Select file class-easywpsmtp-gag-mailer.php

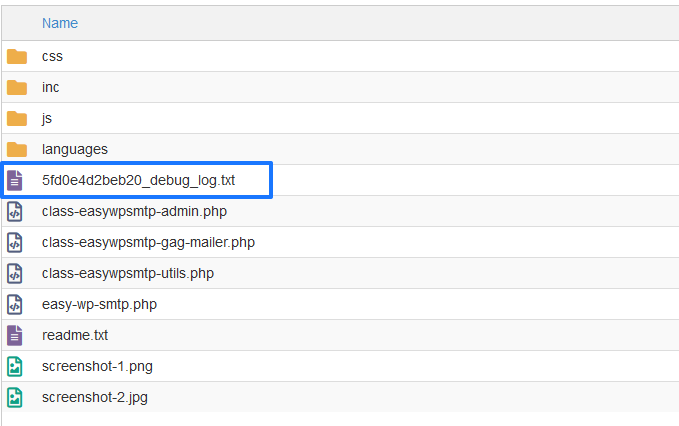tap(148, 242)
